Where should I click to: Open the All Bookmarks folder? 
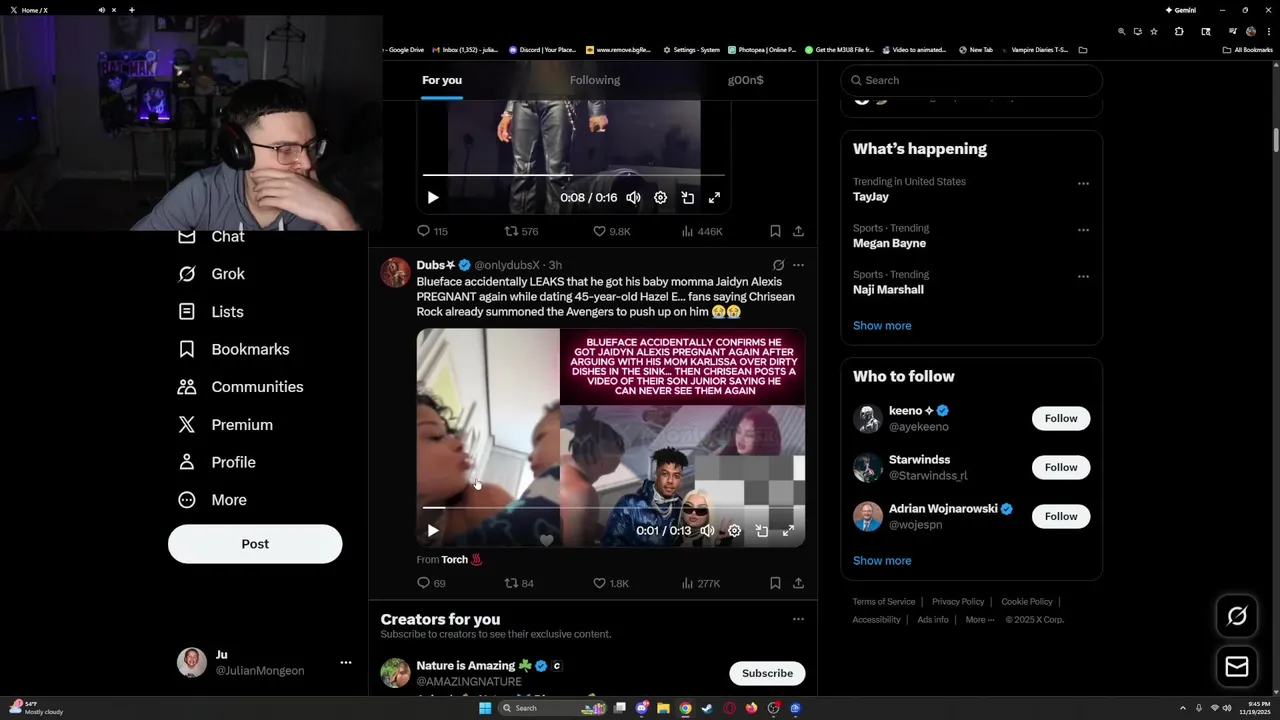coord(1247,50)
